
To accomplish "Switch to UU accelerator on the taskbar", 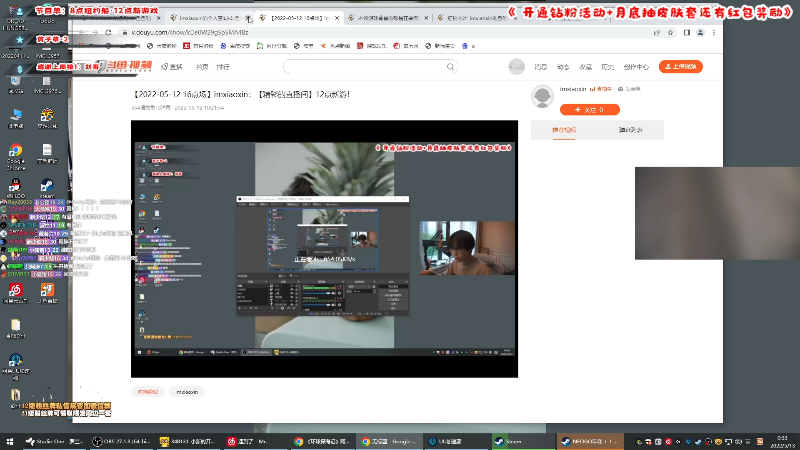I will point(456,441).
